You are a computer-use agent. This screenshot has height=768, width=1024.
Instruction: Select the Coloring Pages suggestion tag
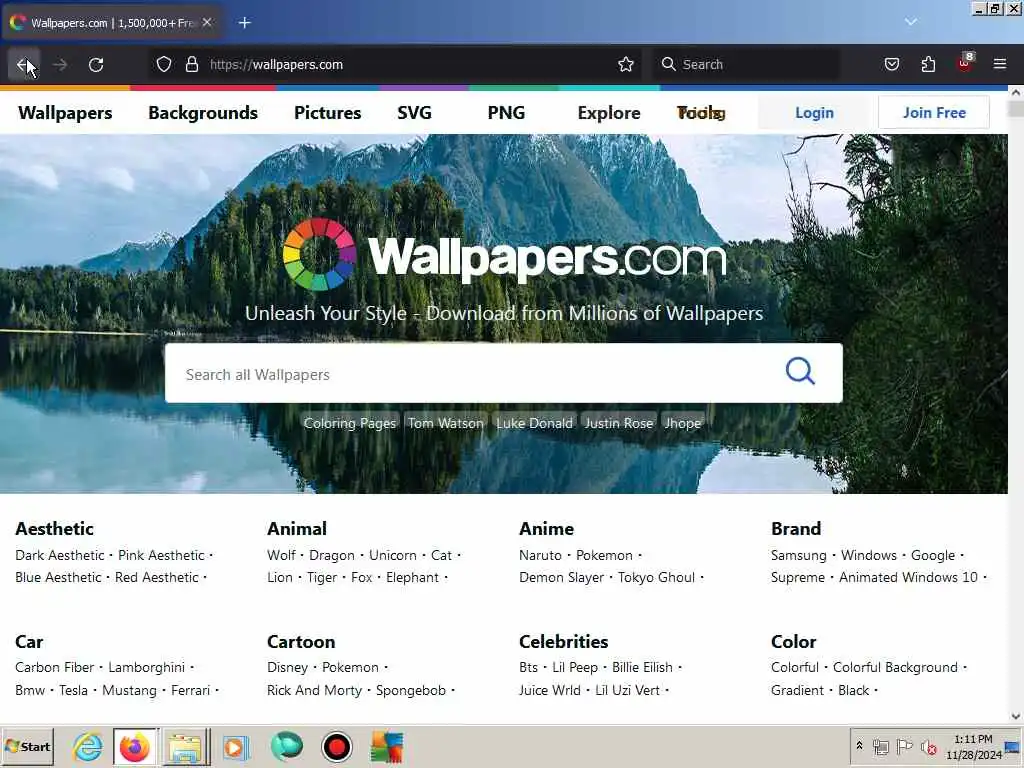click(x=349, y=423)
